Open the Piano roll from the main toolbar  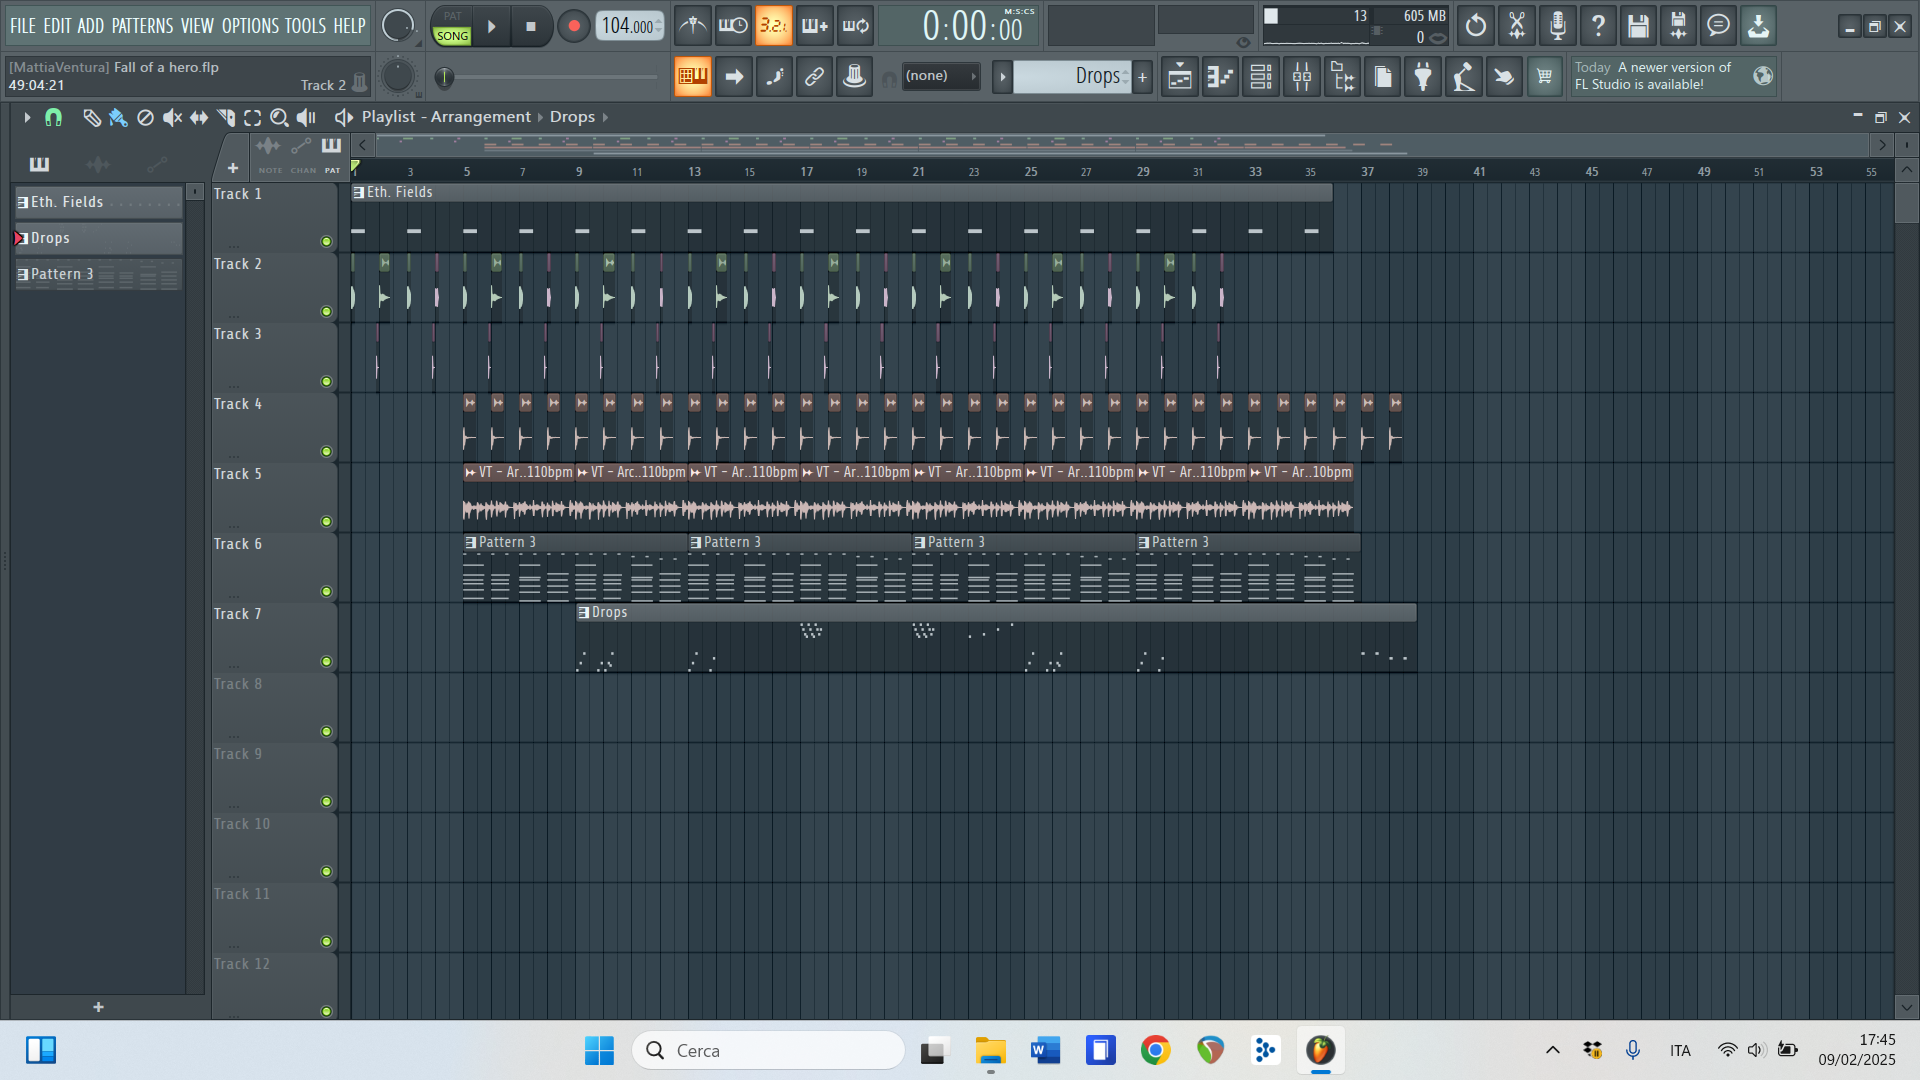tap(1219, 76)
